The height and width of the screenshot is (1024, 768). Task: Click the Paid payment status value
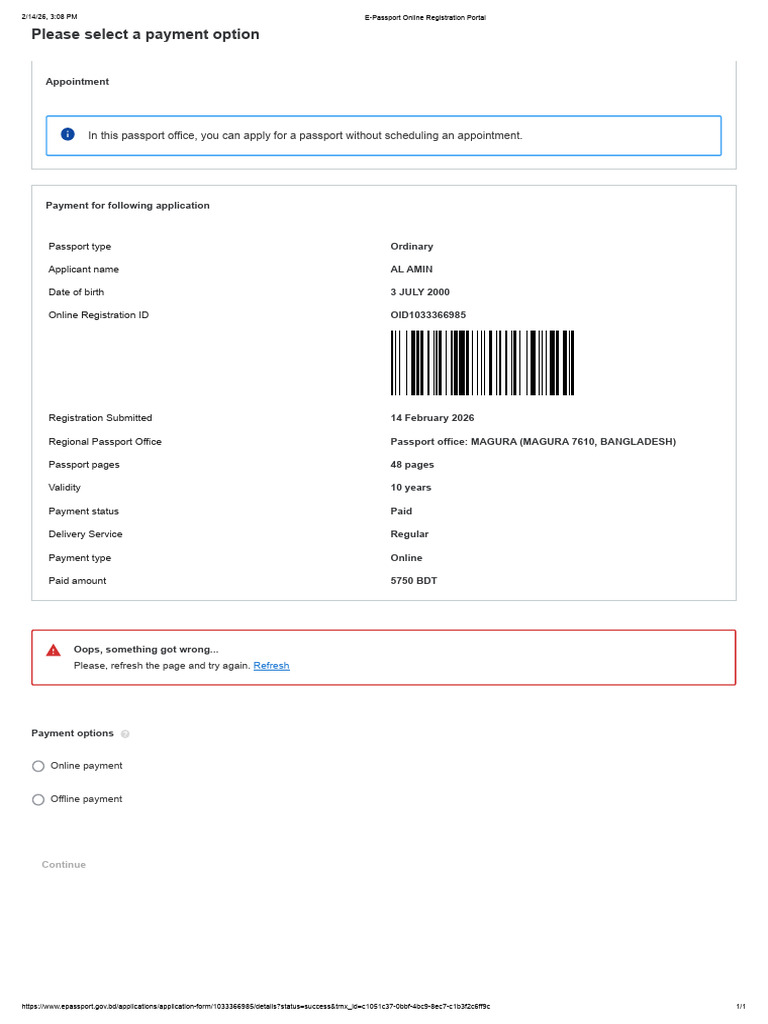coord(401,511)
